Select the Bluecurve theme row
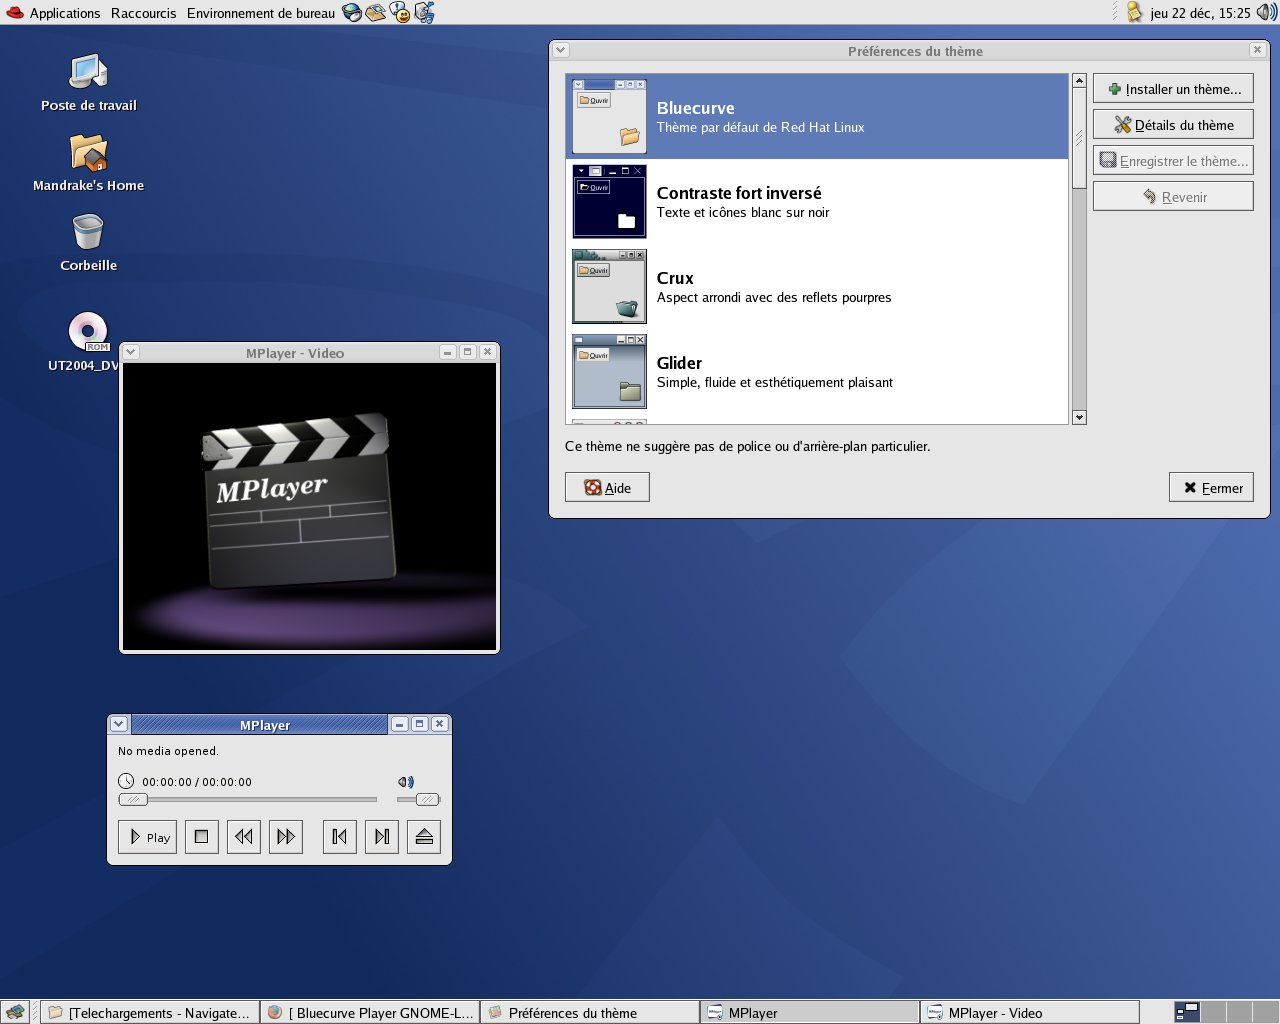This screenshot has width=1280, height=1024. 817,116
